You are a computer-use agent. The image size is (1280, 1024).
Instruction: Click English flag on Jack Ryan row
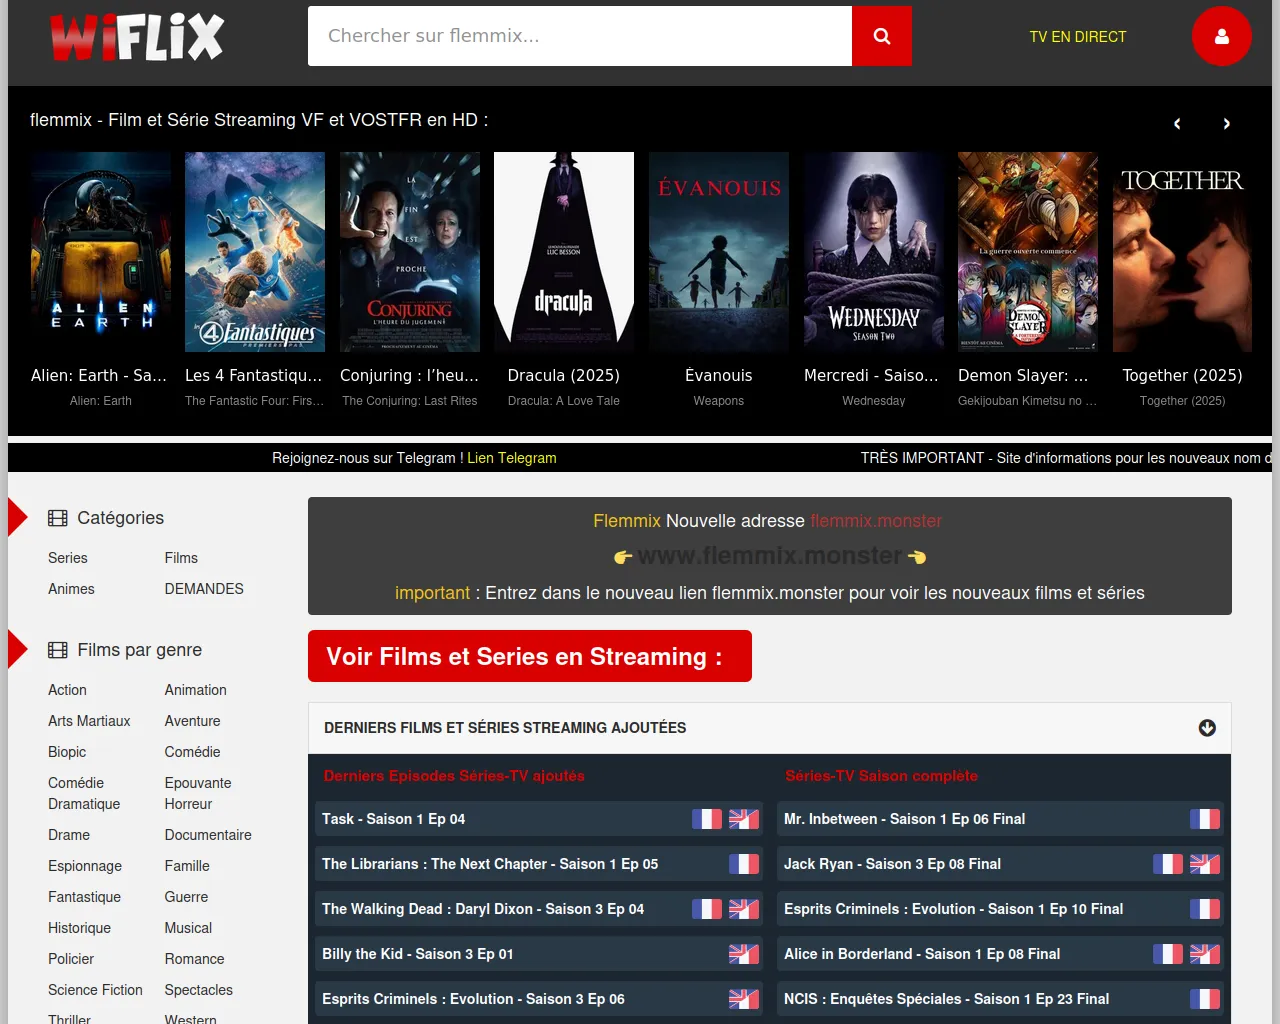tap(1205, 864)
